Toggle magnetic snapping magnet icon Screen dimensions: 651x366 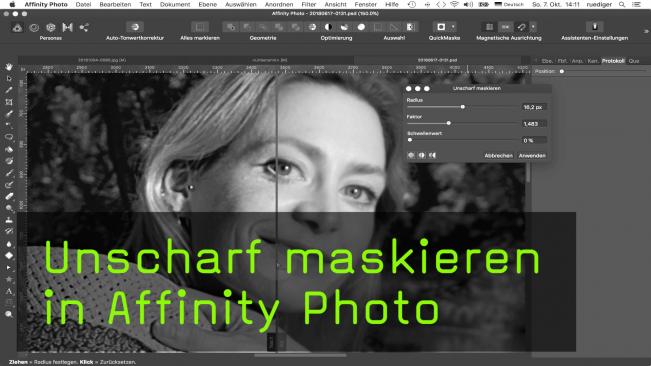[x=521, y=27]
